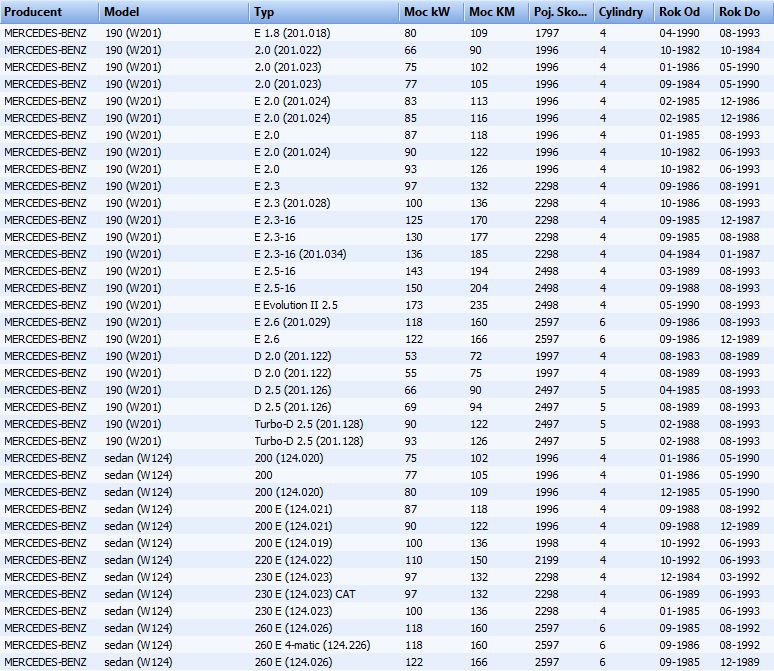Click the Rok Do column header
774x671 pixels.
744,12
